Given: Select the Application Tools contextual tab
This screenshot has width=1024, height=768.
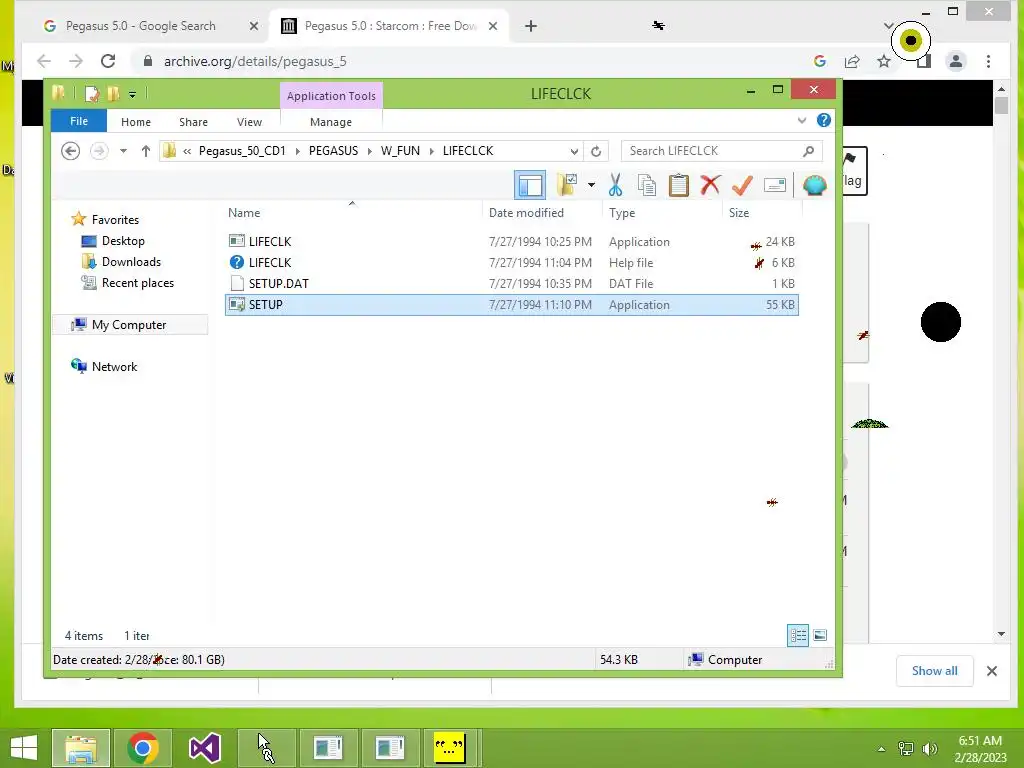Looking at the screenshot, I should (331, 96).
